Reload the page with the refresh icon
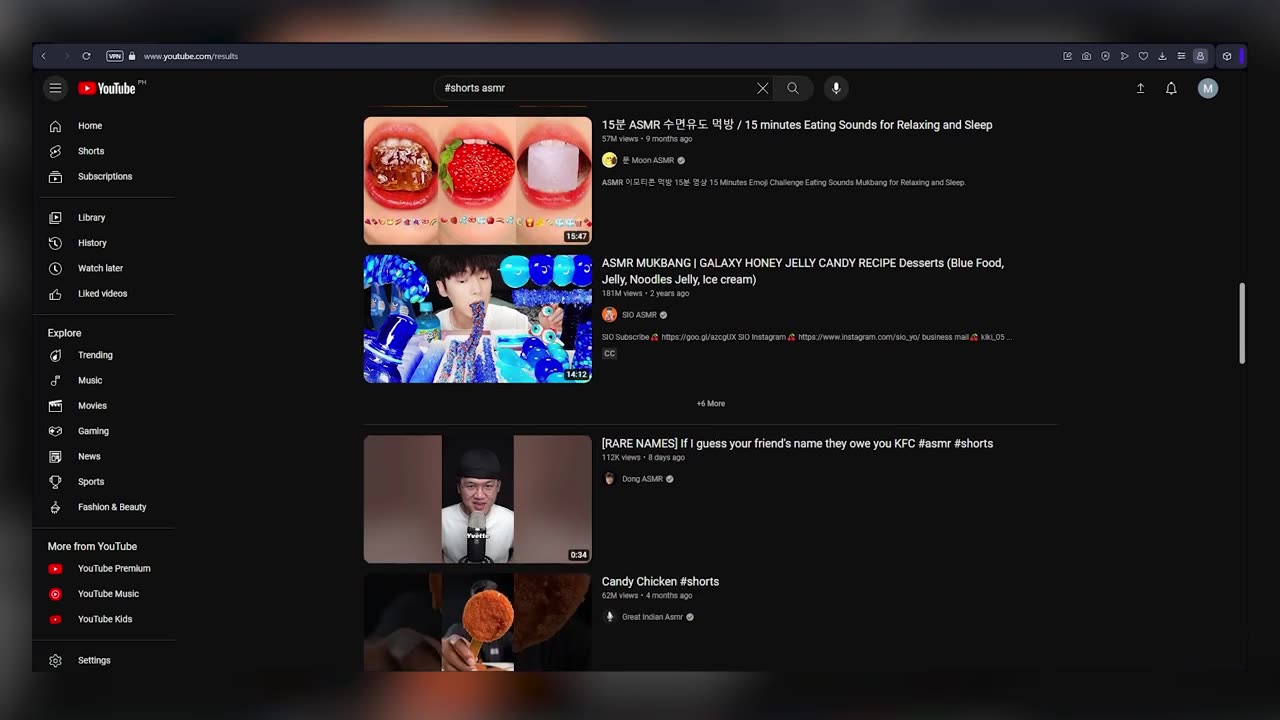The image size is (1280, 720). click(x=86, y=56)
